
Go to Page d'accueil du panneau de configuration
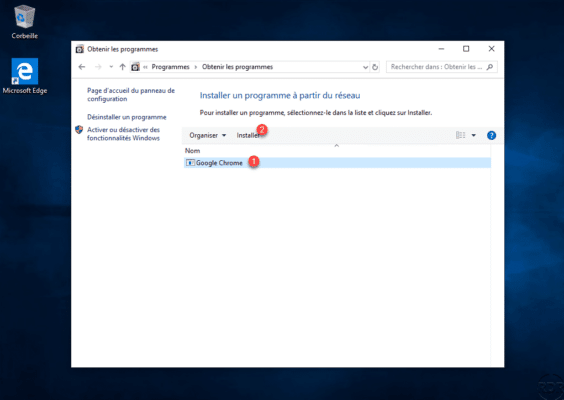point(131,95)
